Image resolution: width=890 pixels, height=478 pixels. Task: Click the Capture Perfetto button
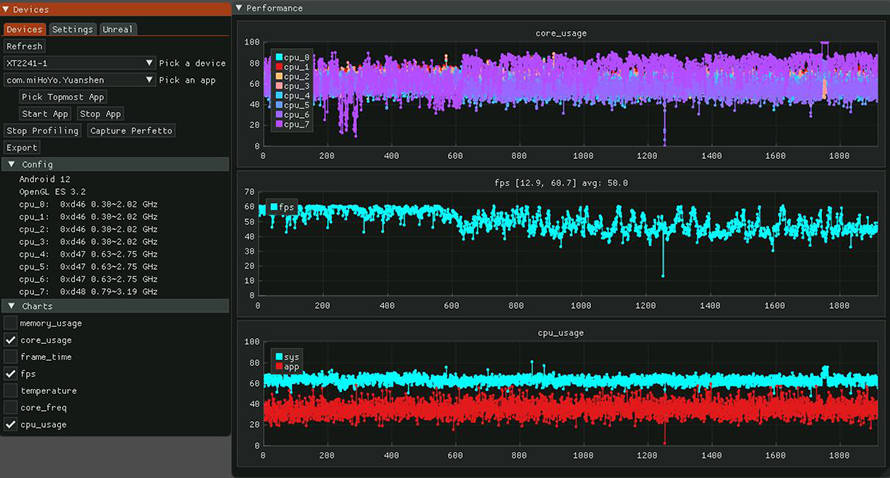coord(131,131)
